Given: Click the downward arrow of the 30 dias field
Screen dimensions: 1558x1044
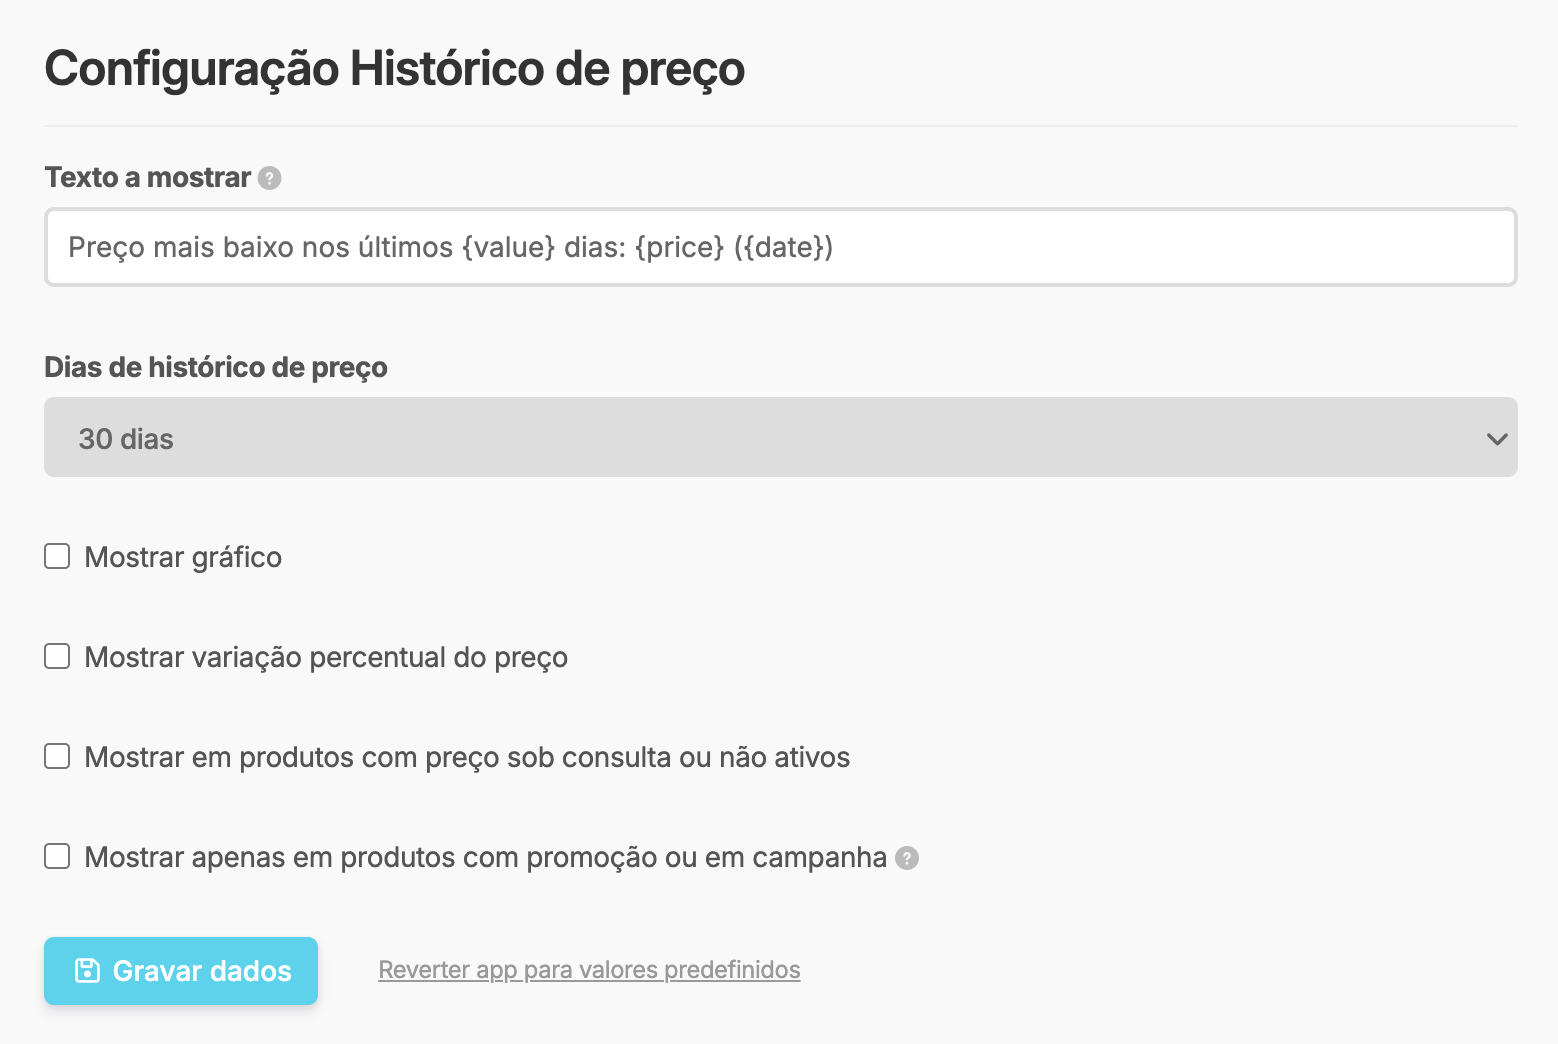Looking at the screenshot, I should [1495, 438].
